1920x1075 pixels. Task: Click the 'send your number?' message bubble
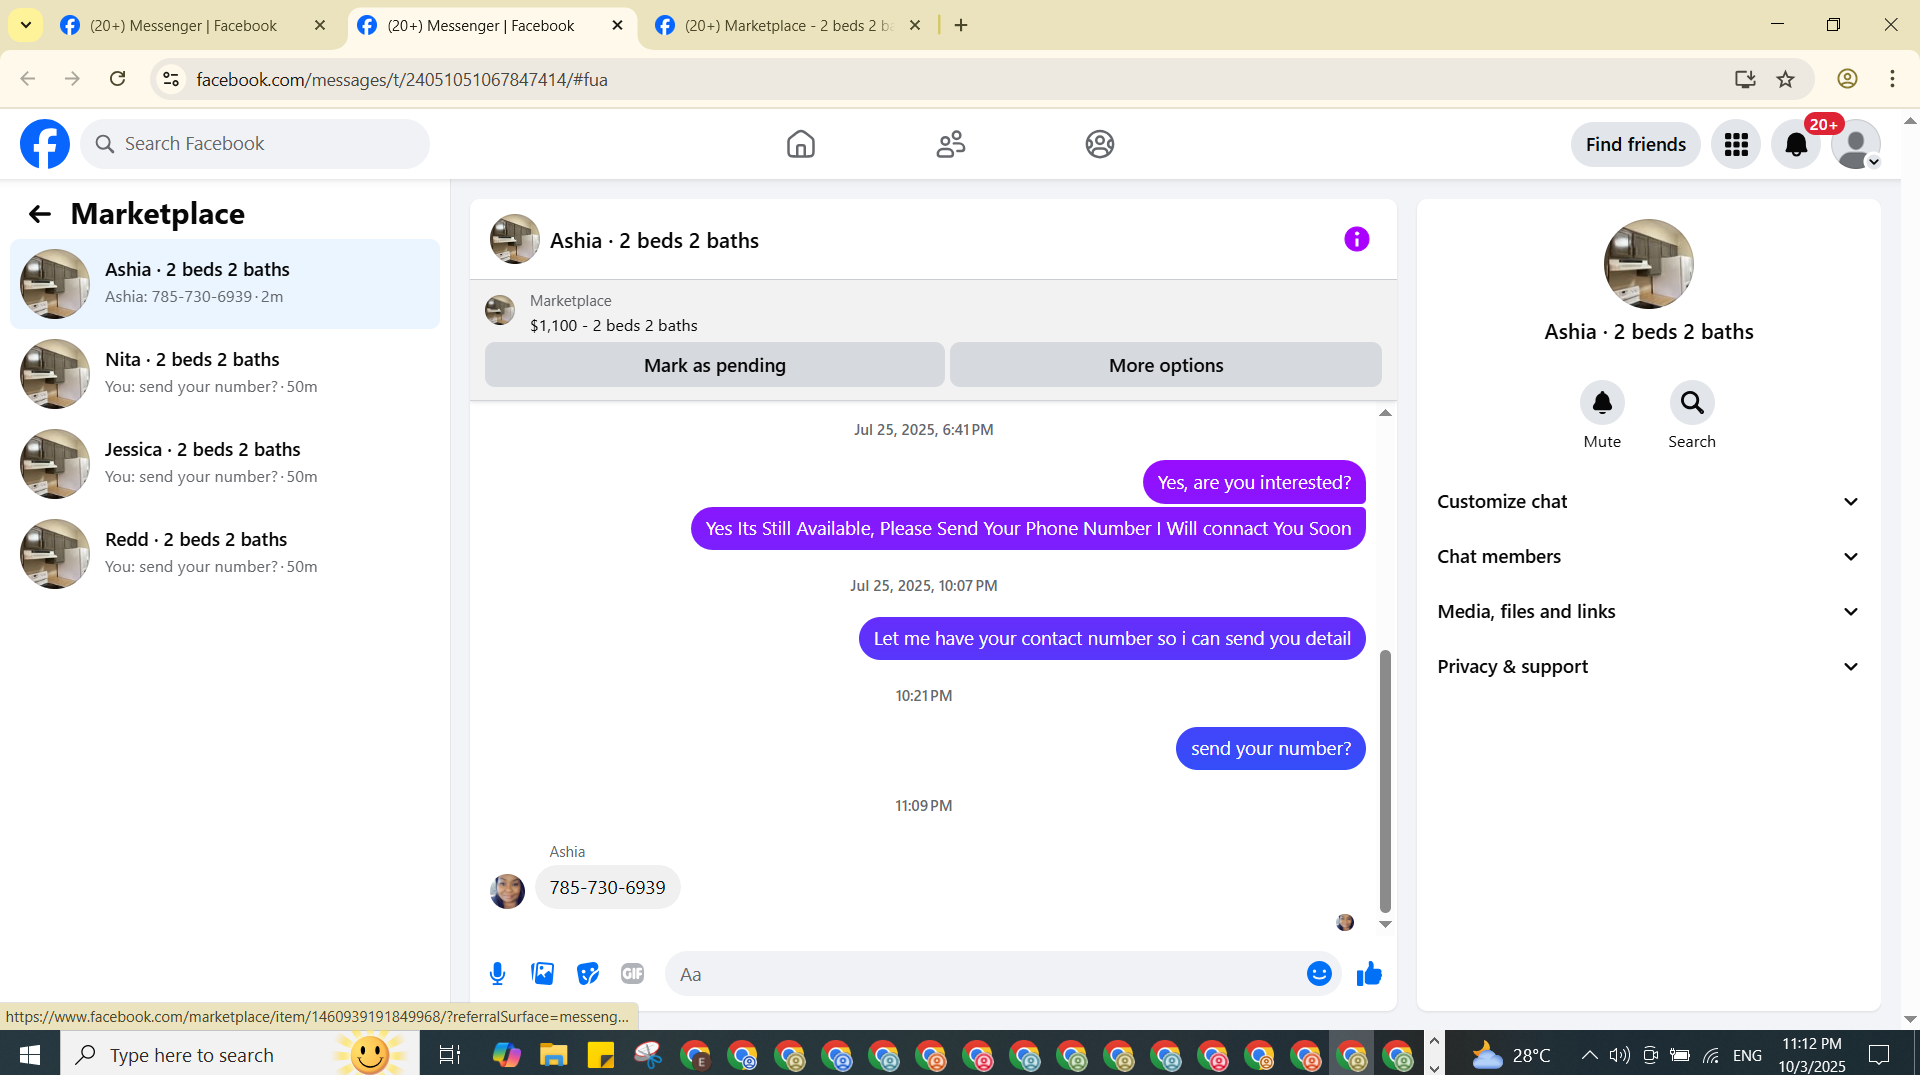(1270, 749)
